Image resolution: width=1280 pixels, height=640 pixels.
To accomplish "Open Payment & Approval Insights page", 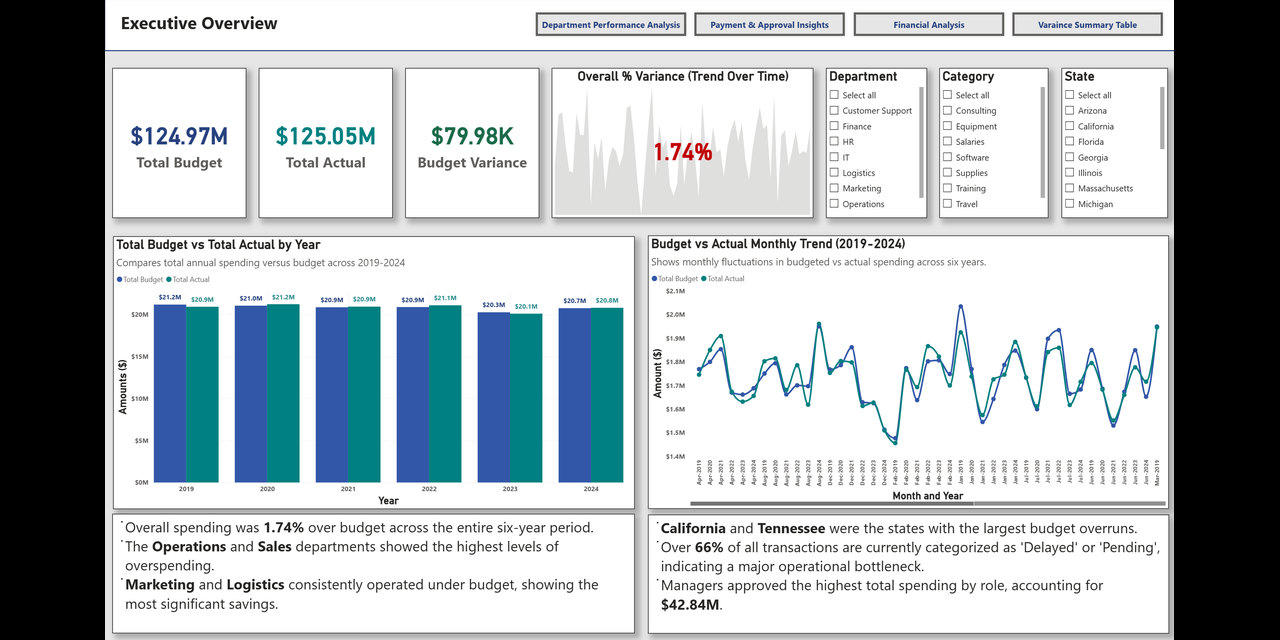I will (770, 25).
